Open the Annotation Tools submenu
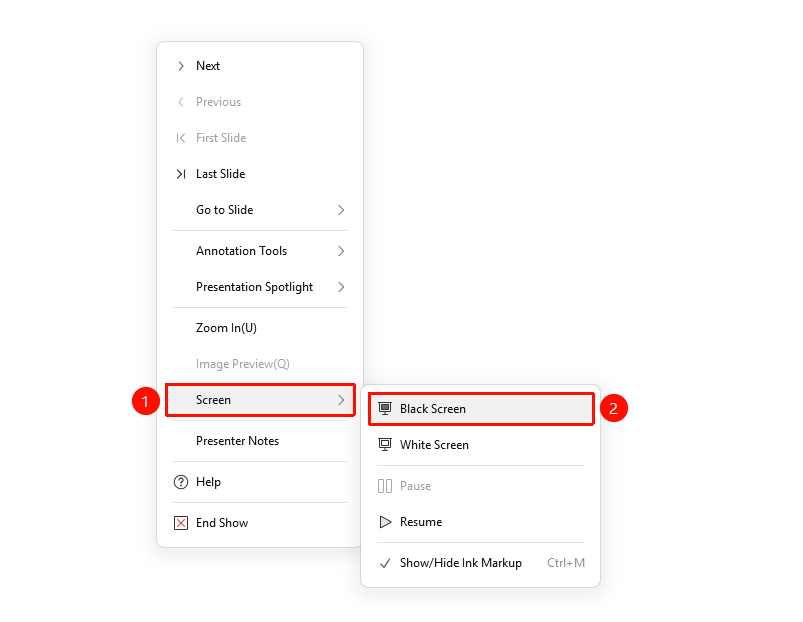This screenshot has width=803, height=622. (x=260, y=251)
